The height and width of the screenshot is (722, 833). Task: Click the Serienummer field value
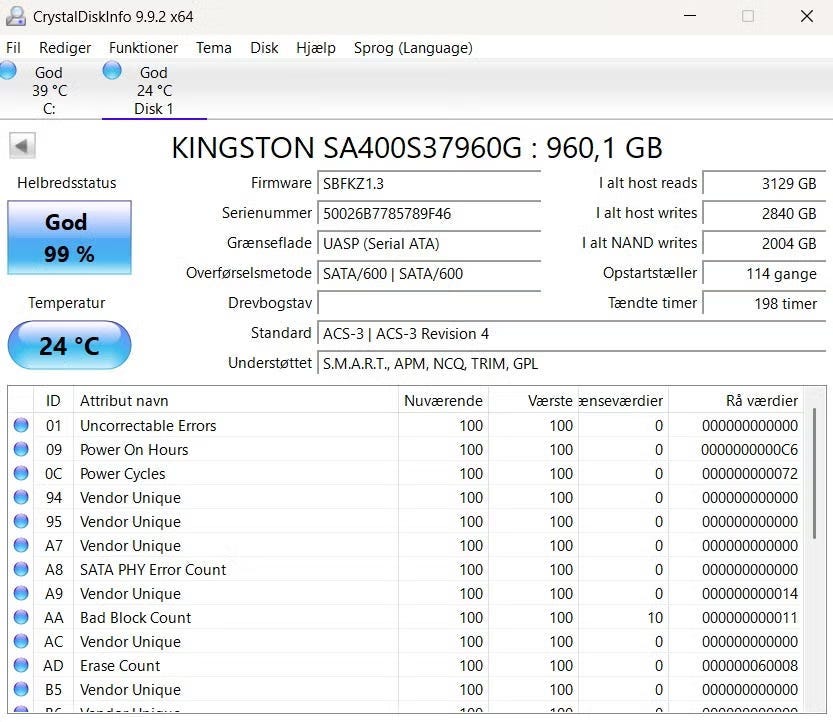tap(429, 214)
